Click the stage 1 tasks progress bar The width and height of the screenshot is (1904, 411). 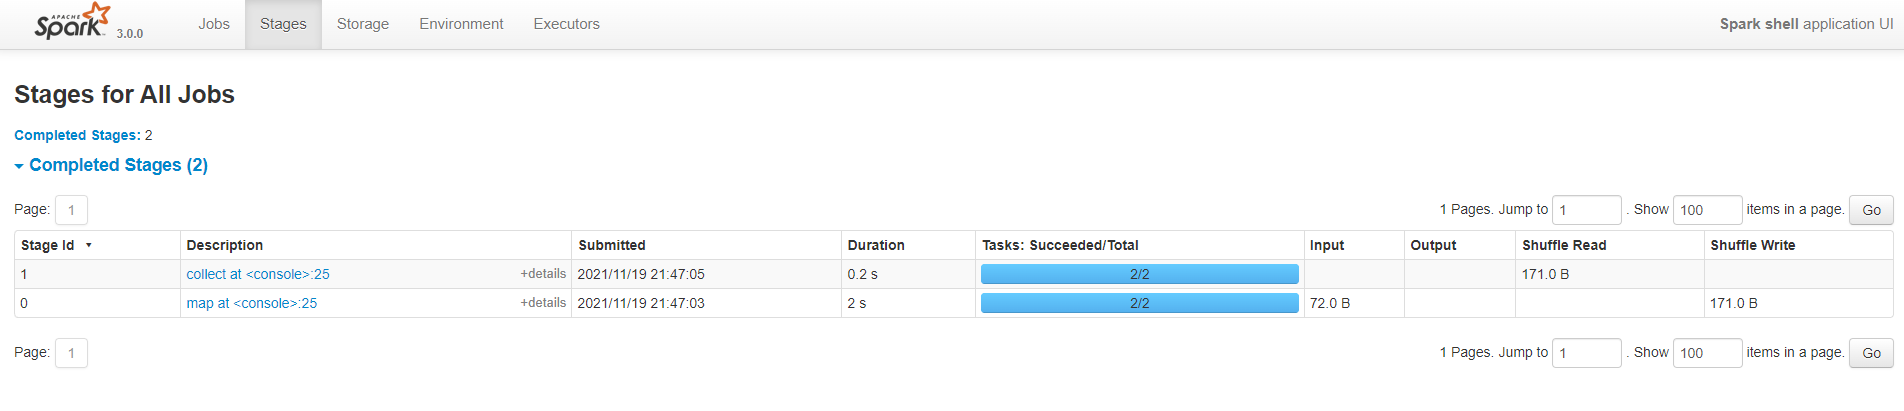1139,274
